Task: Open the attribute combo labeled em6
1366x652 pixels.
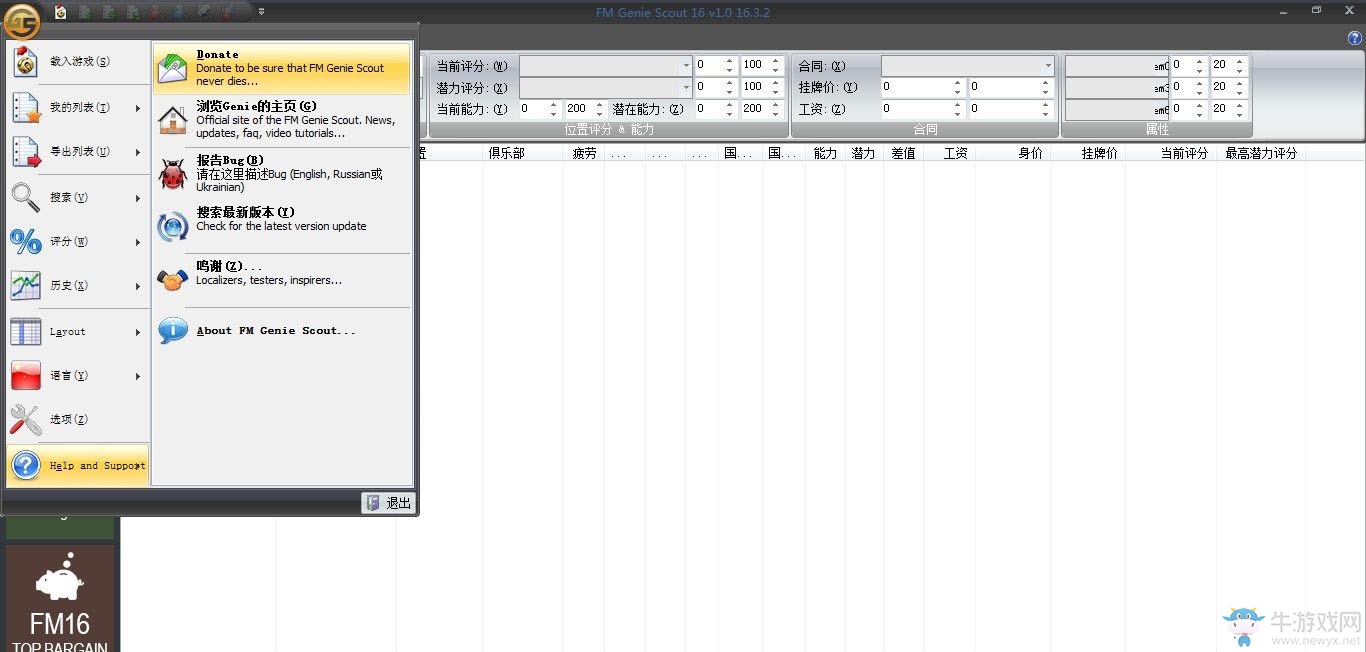Action: tap(1117, 109)
